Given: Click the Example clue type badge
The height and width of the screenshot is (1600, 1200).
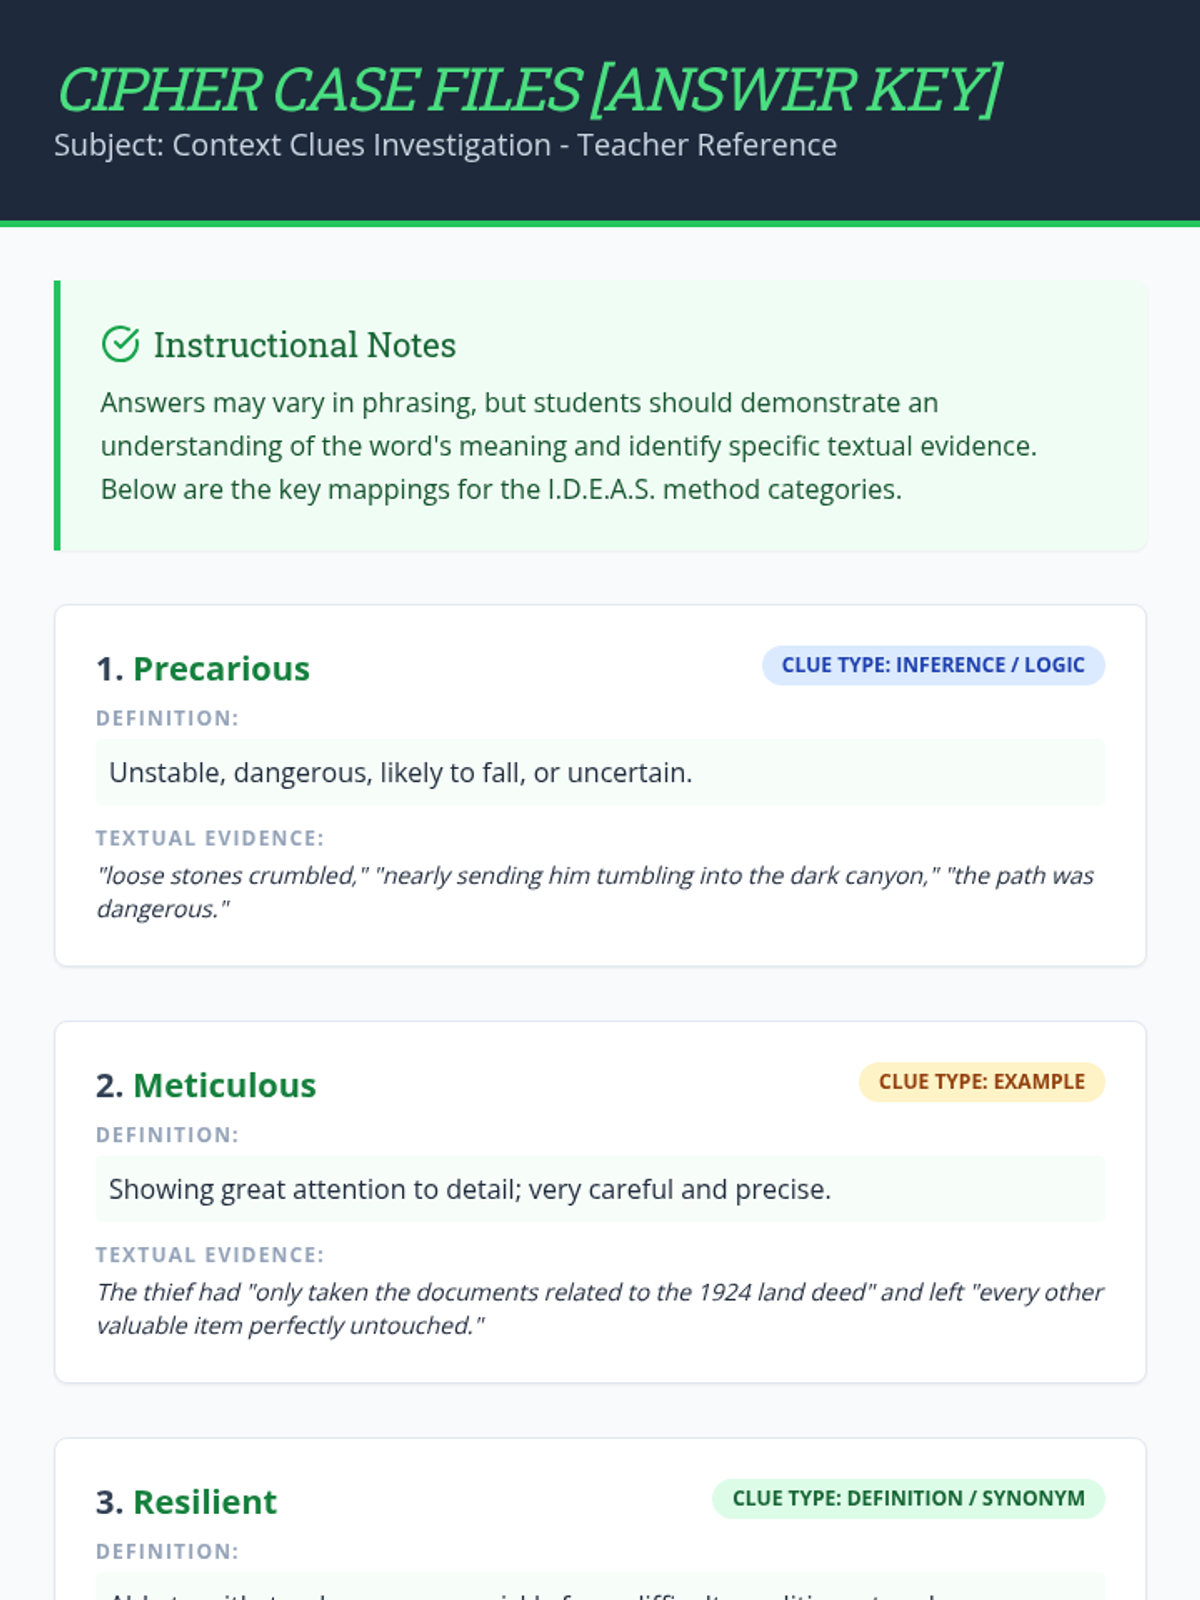Looking at the screenshot, I should tap(981, 1082).
